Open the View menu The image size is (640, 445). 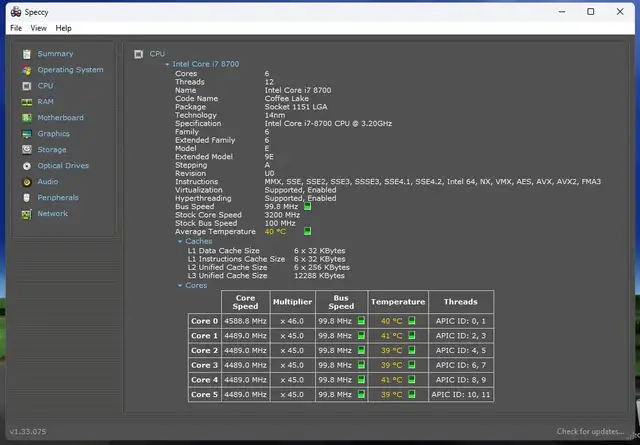[38, 28]
